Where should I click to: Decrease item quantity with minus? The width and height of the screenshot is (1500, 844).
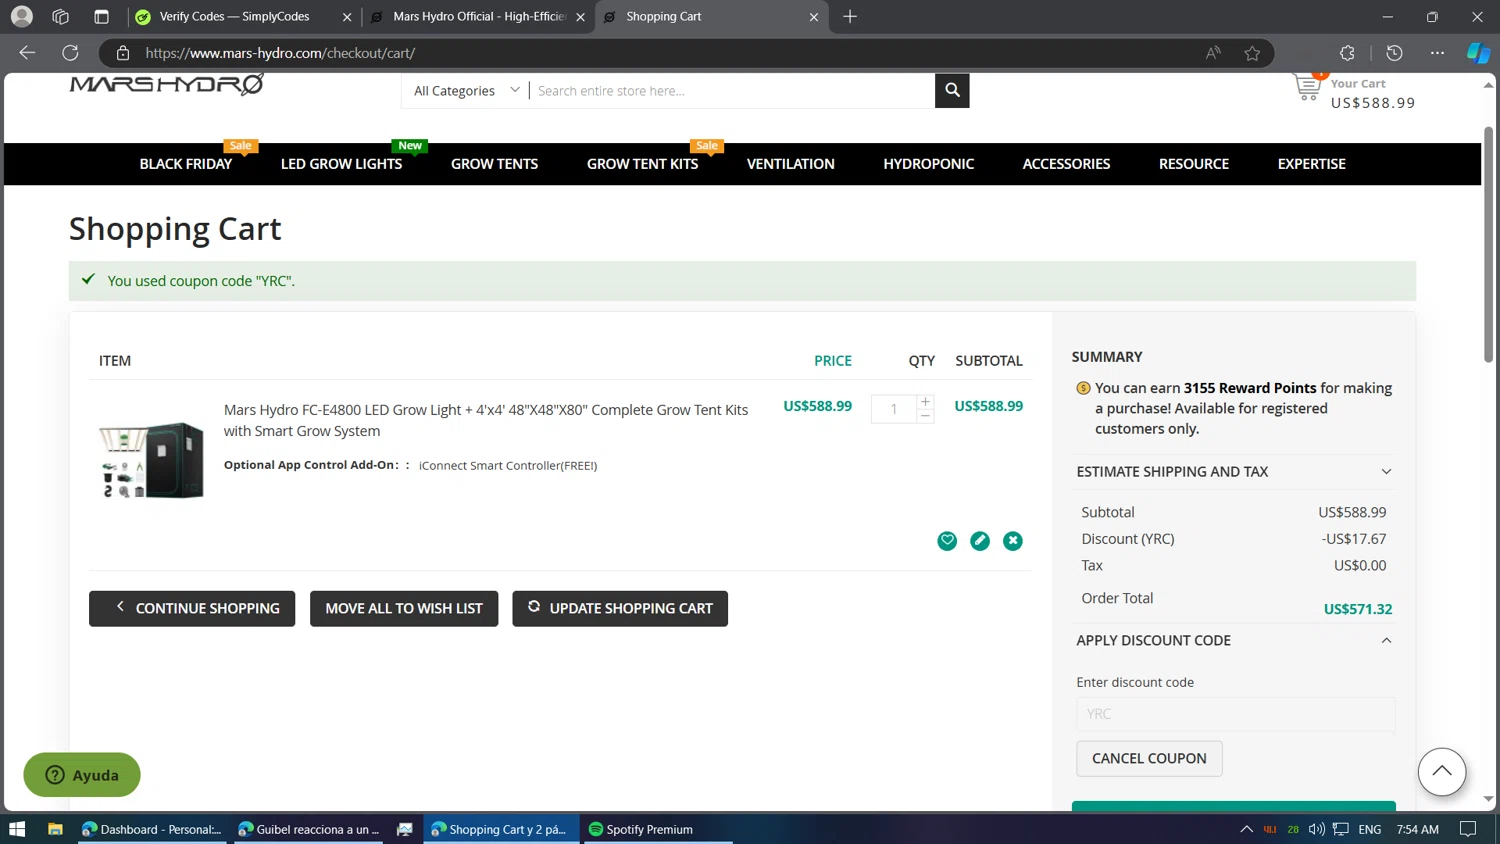[x=925, y=416]
